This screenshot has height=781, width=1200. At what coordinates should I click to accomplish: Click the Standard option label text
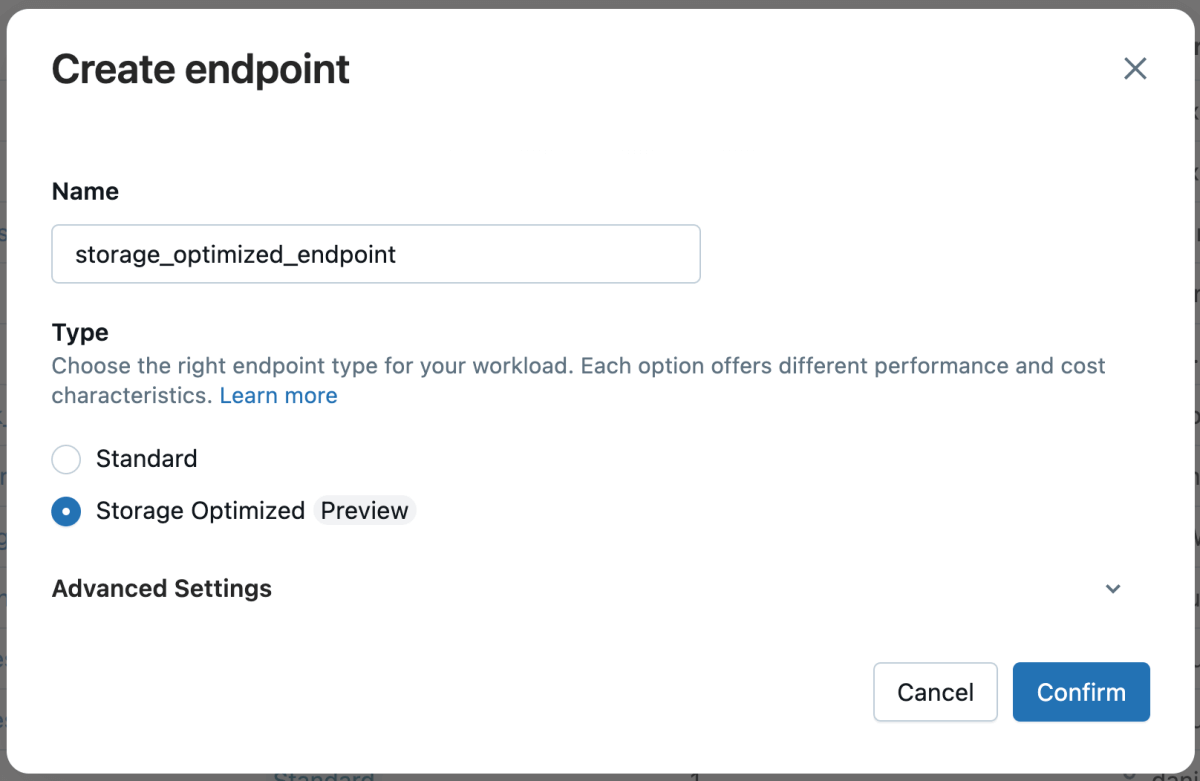[x=146, y=459]
